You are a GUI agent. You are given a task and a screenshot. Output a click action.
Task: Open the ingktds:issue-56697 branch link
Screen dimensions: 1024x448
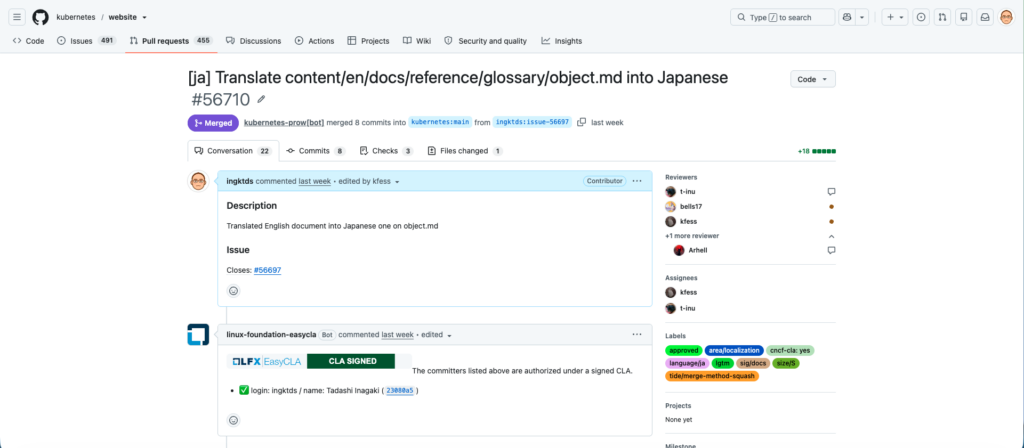click(x=532, y=122)
